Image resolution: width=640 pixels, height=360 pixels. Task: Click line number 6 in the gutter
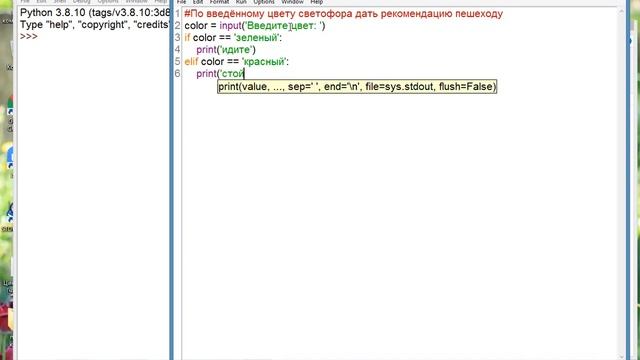tap(177, 73)
